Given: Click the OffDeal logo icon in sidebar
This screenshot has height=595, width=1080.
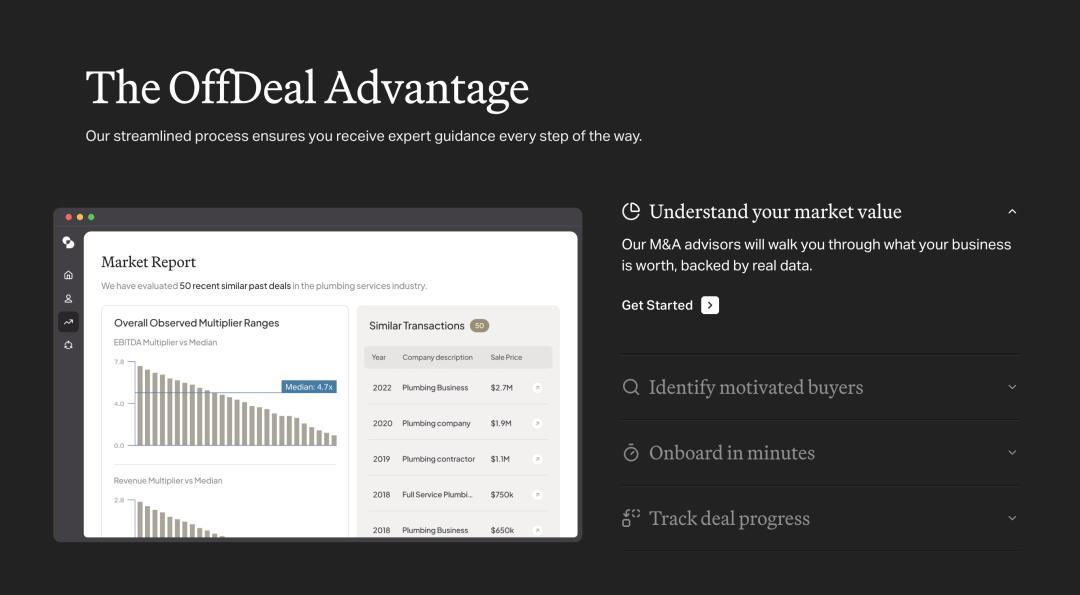Looking at the screenshot, I should coord(68,242).
